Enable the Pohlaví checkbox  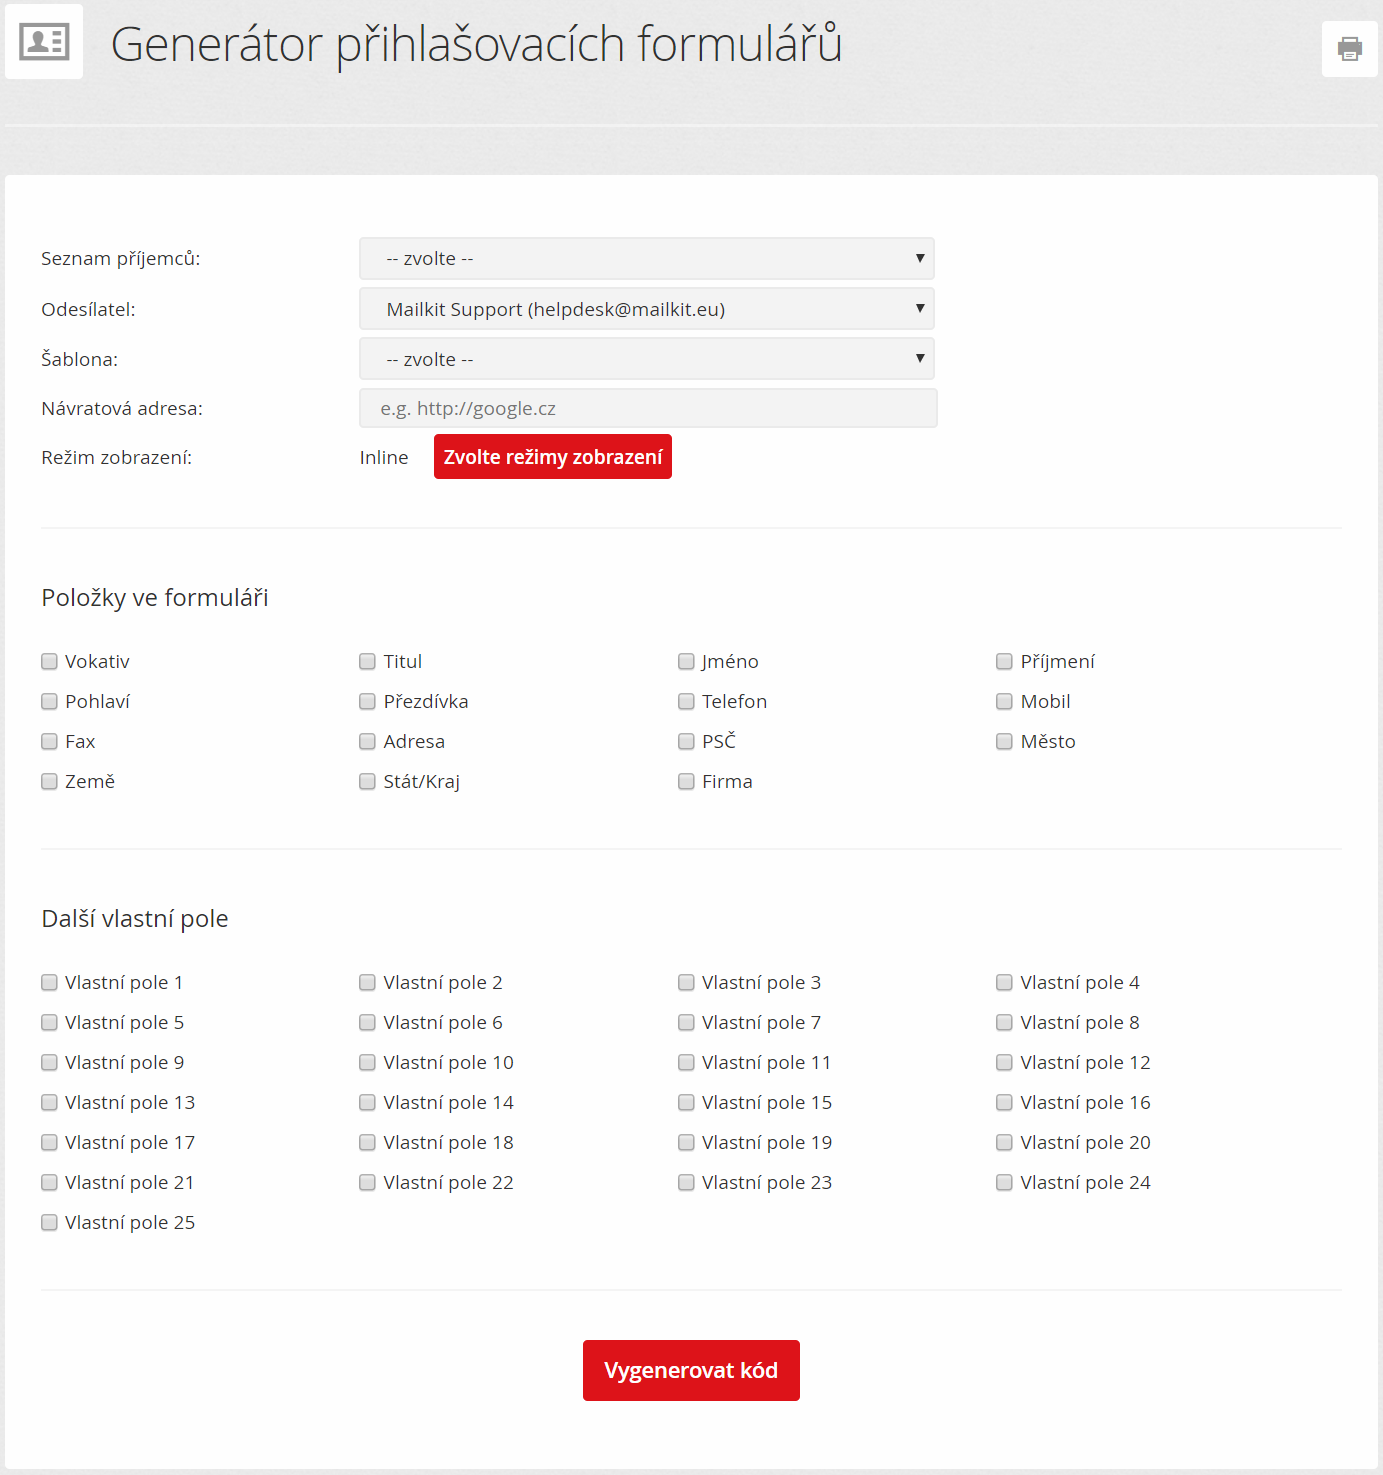[49, 701]
